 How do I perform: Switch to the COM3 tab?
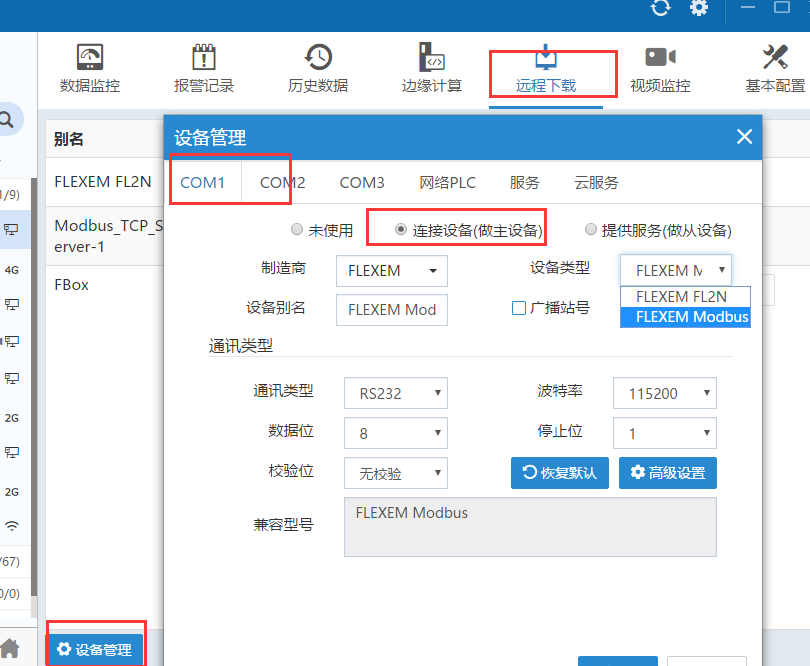(362, 182)
